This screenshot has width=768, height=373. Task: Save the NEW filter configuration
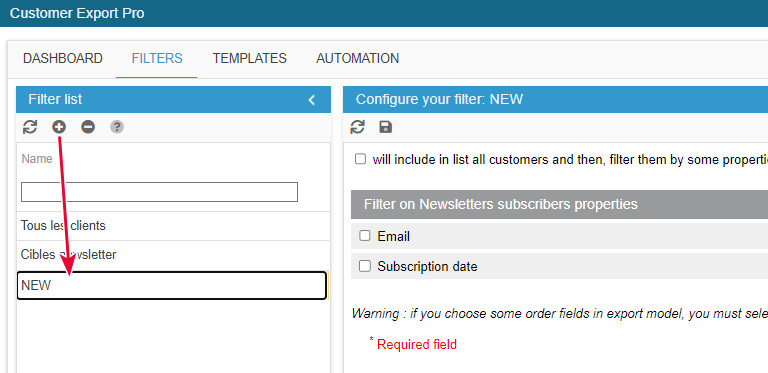click(x=386, y=128)
